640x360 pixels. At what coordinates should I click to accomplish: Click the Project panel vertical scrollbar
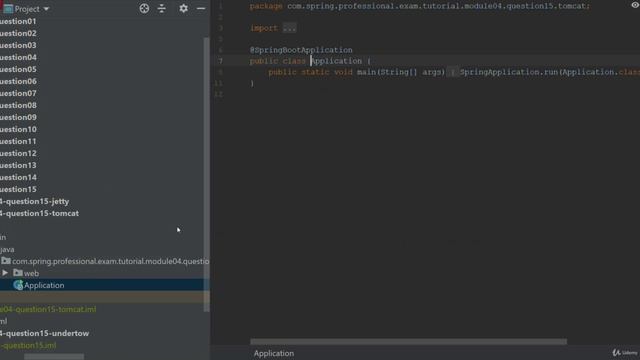click(x=207, y=174)
